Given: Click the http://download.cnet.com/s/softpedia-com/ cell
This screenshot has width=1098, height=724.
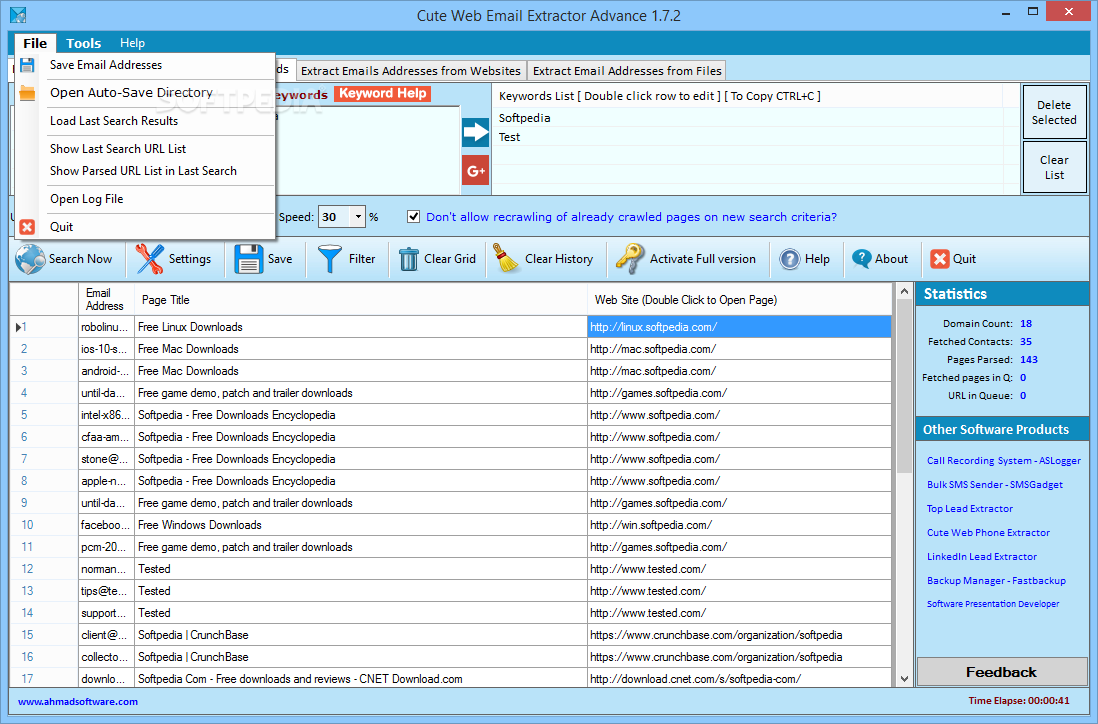Looking at the screenshot, I should click(739, 679).
